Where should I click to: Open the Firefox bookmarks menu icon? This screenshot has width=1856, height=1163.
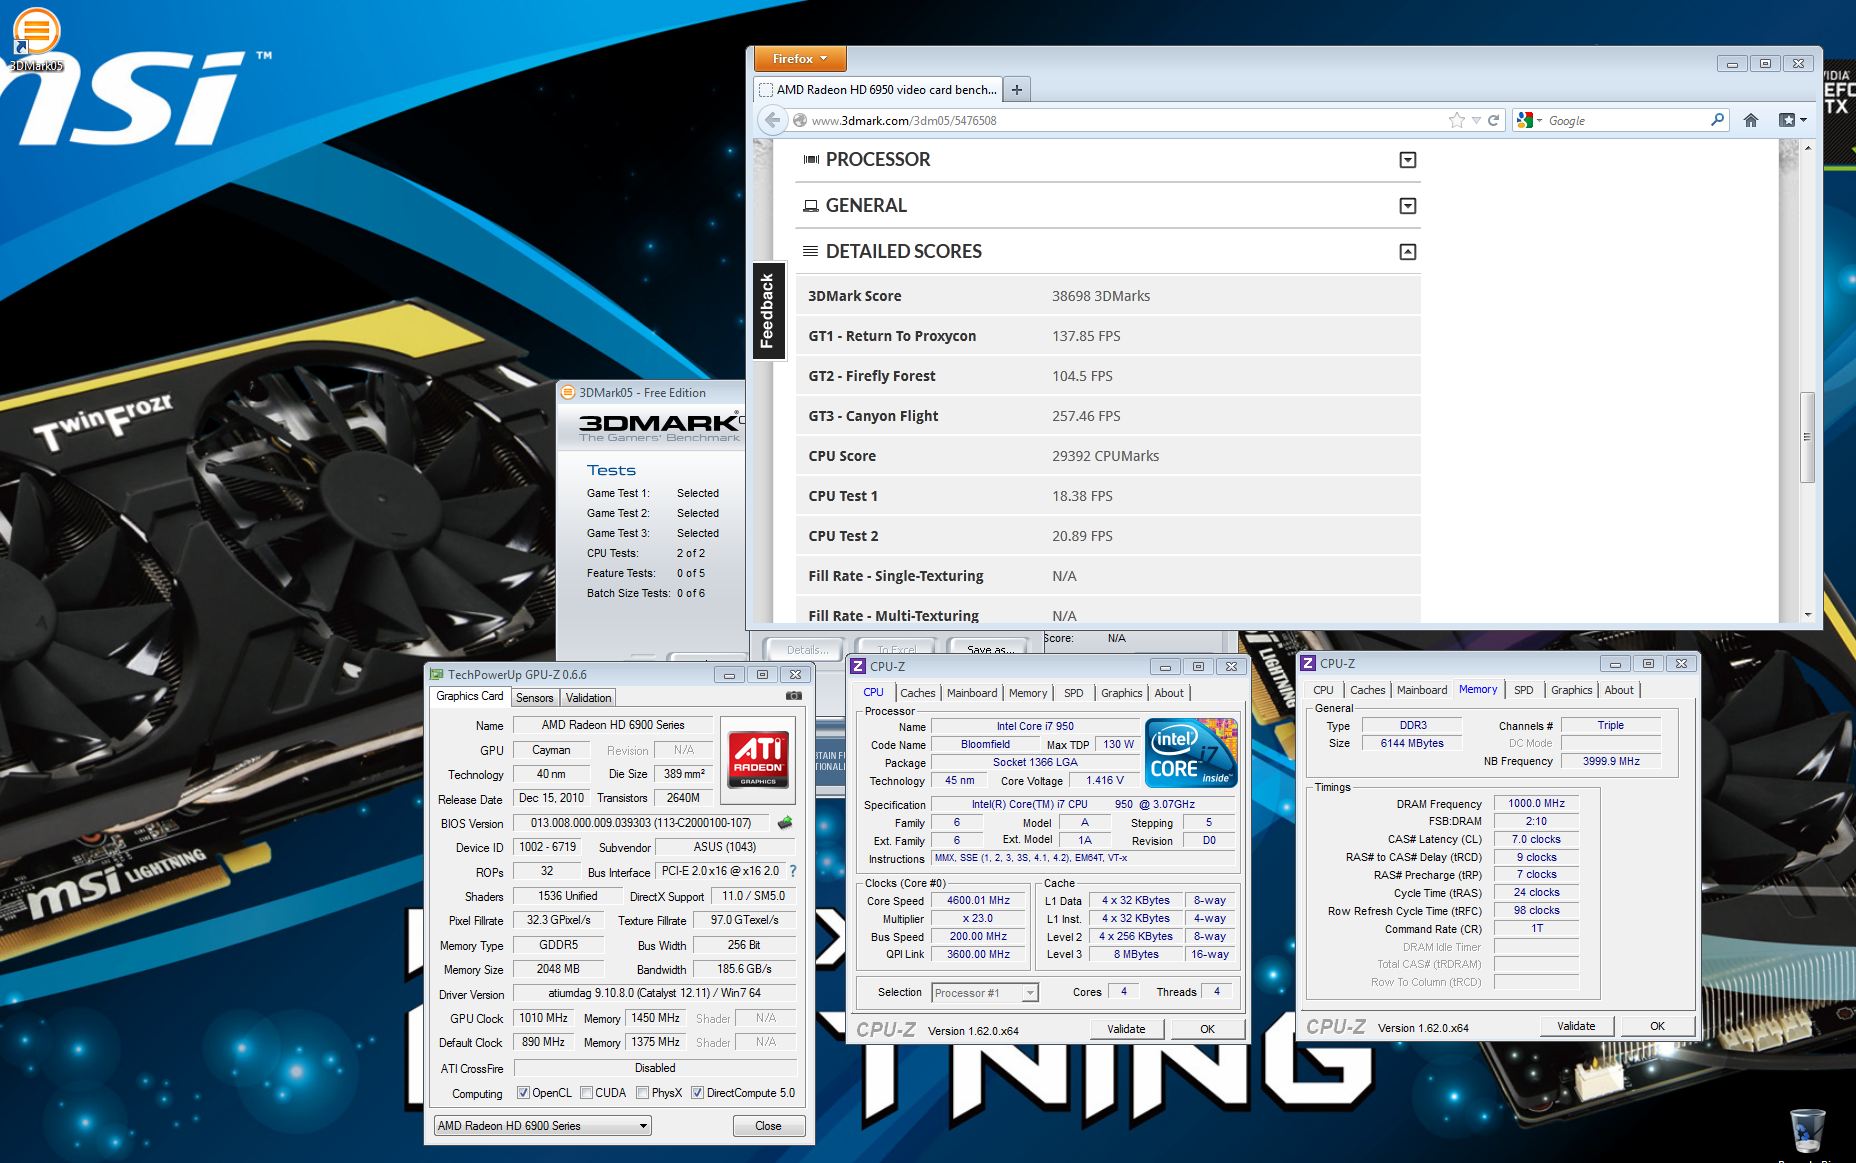click(1792, 120)
